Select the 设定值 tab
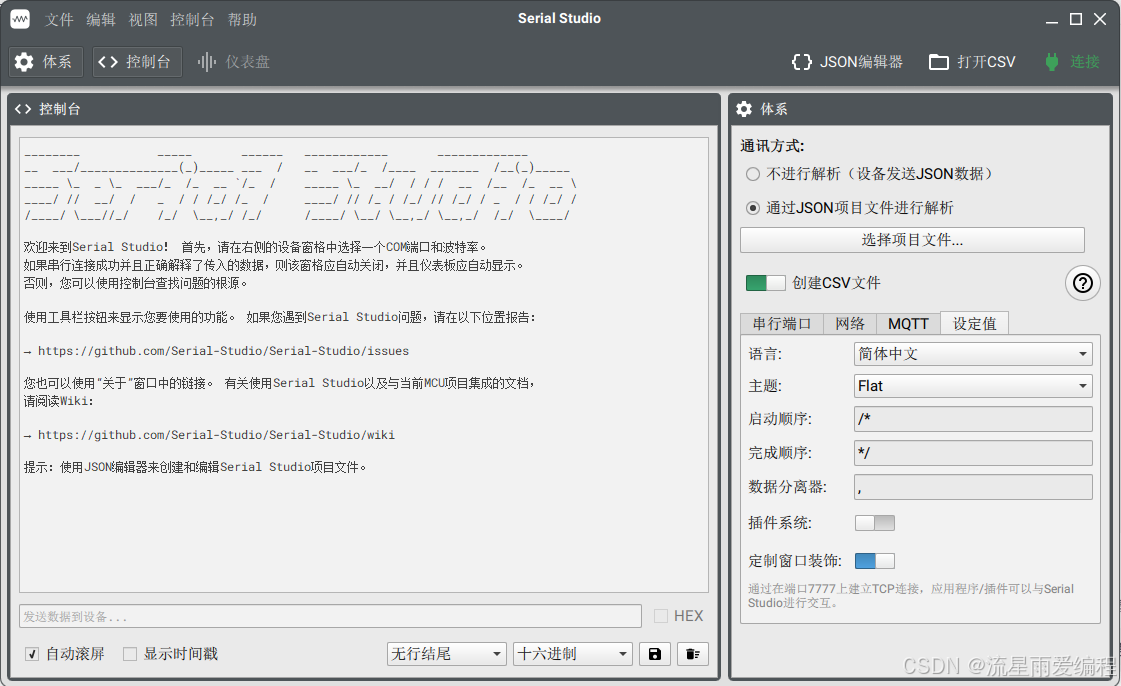The image size is (1121, 686). click(974, 324)
